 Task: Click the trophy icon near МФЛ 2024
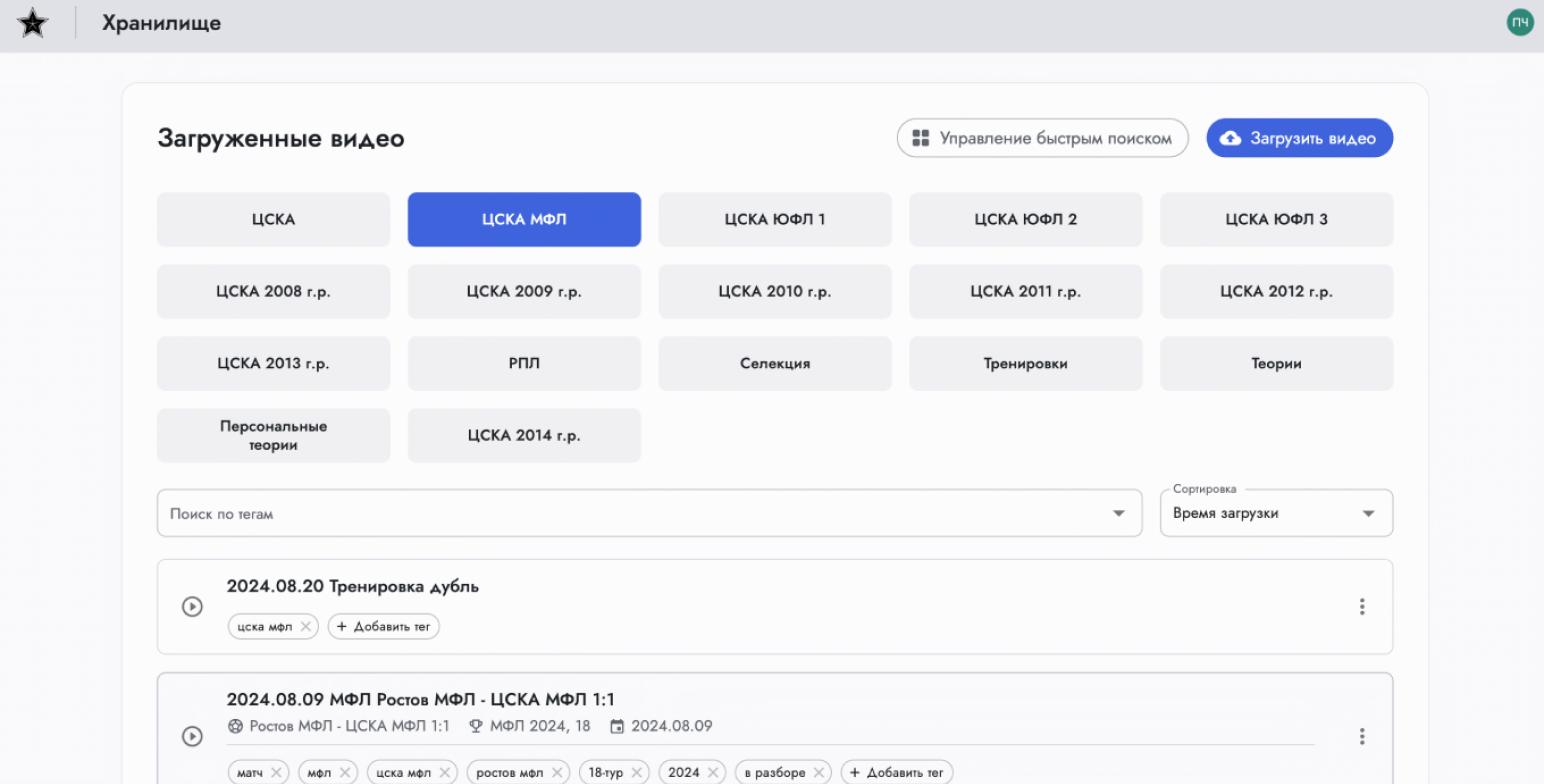point(476,726)
